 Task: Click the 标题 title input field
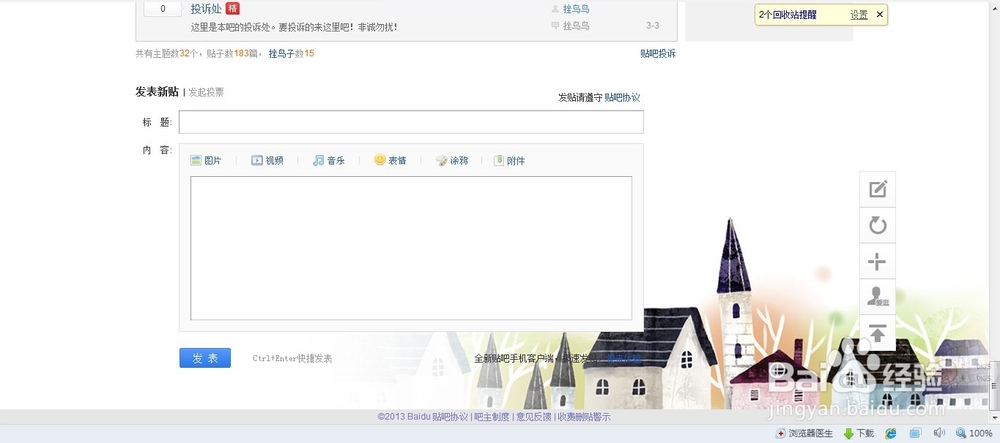coord(411,122)
